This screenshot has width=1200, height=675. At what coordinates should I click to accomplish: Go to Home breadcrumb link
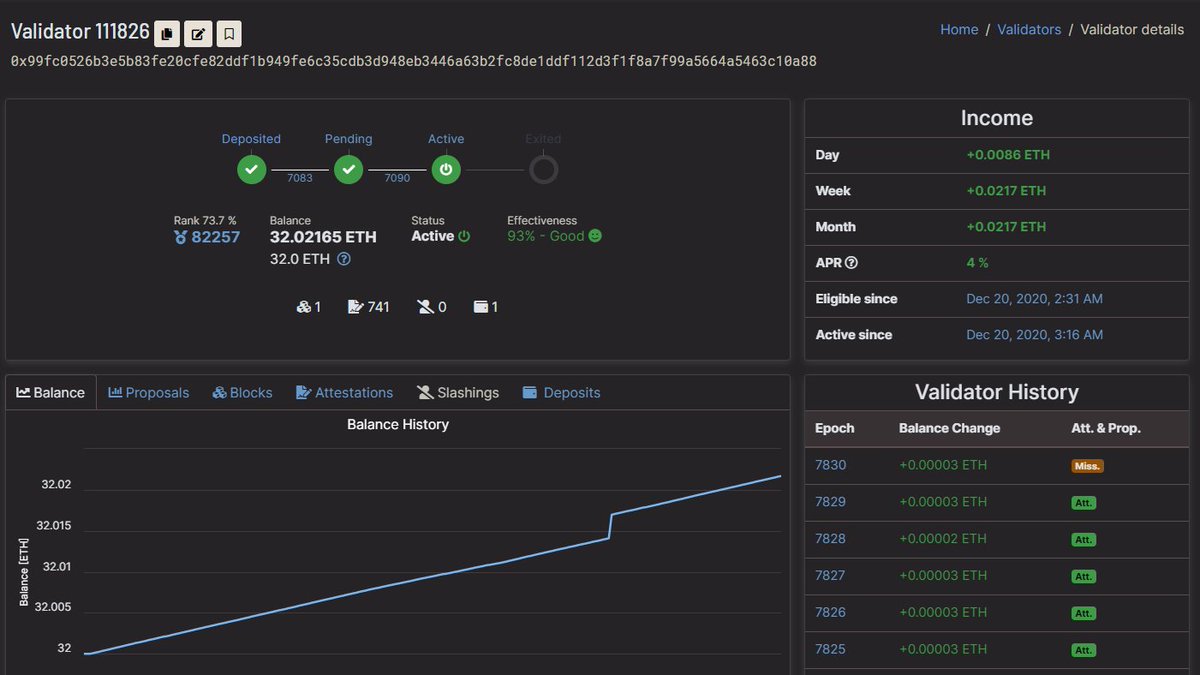pyautogui.click(x=959, y=30)
